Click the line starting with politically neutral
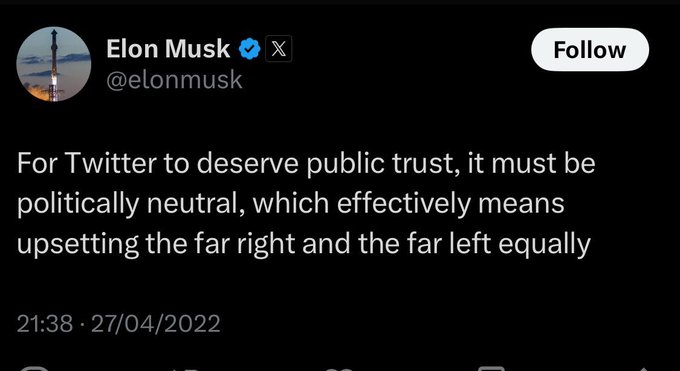The height and width of the screenshot is (371, 680). click(291, 204)
